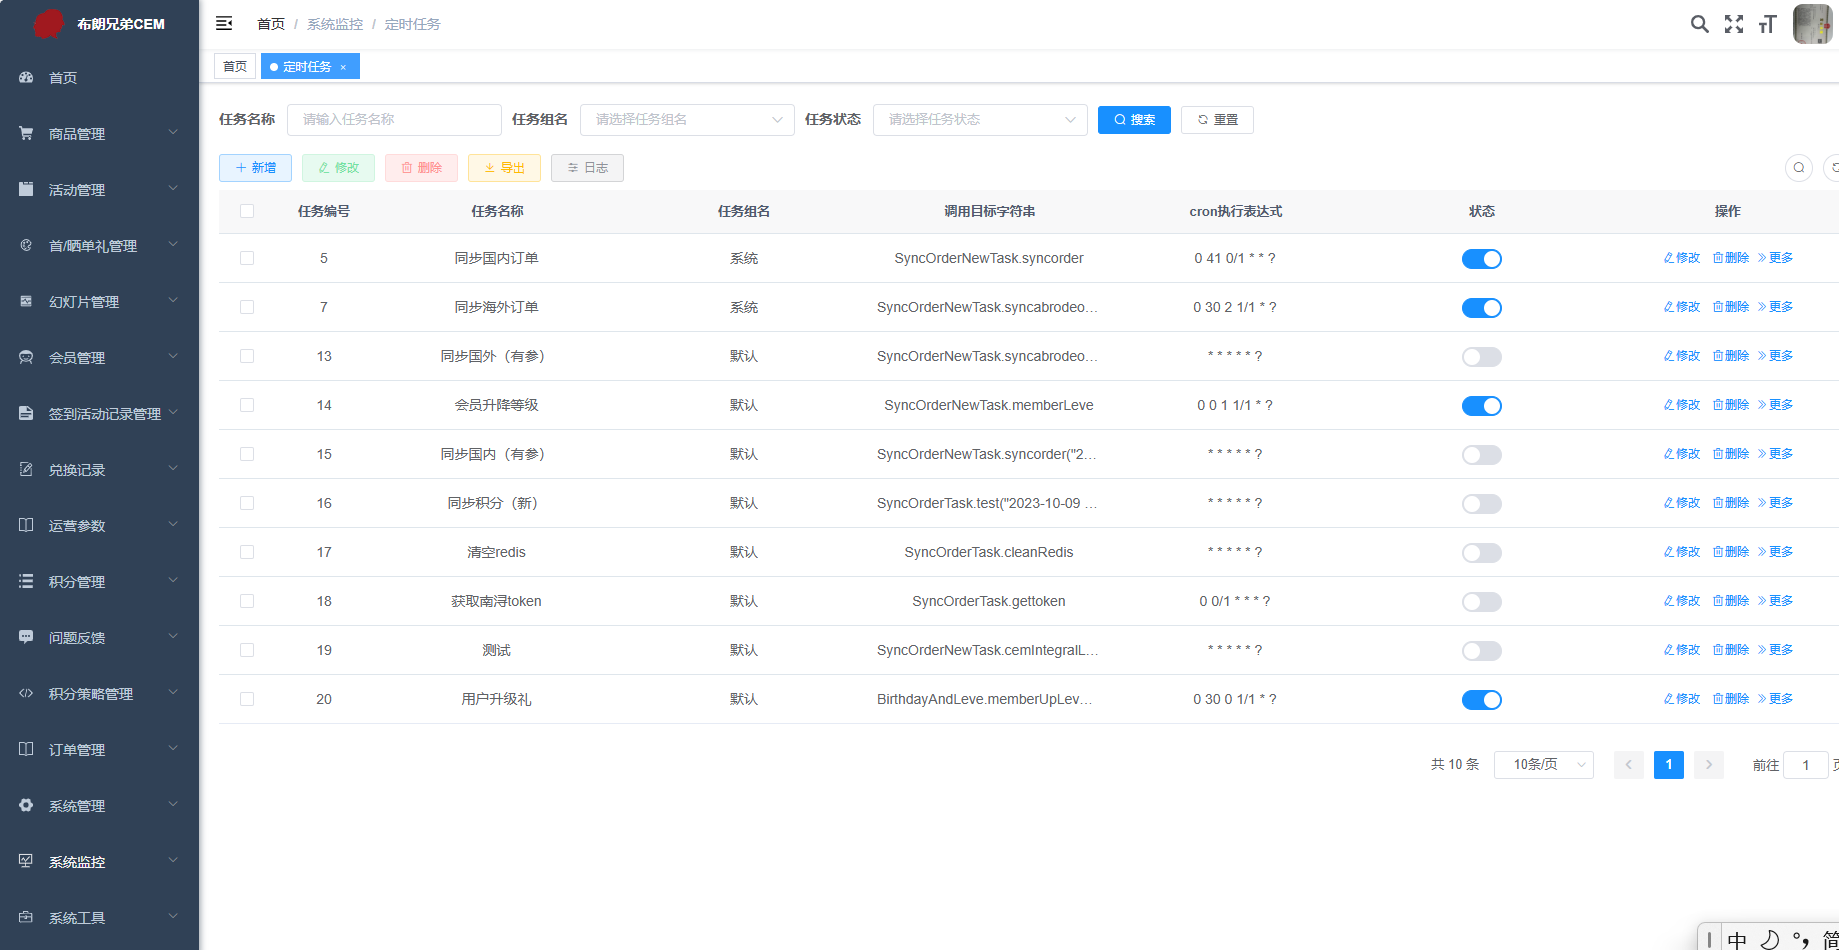Select checkbox for task 同步国内订单
The width and height of the screenshot is (1839, 950).
pos(247,258)
